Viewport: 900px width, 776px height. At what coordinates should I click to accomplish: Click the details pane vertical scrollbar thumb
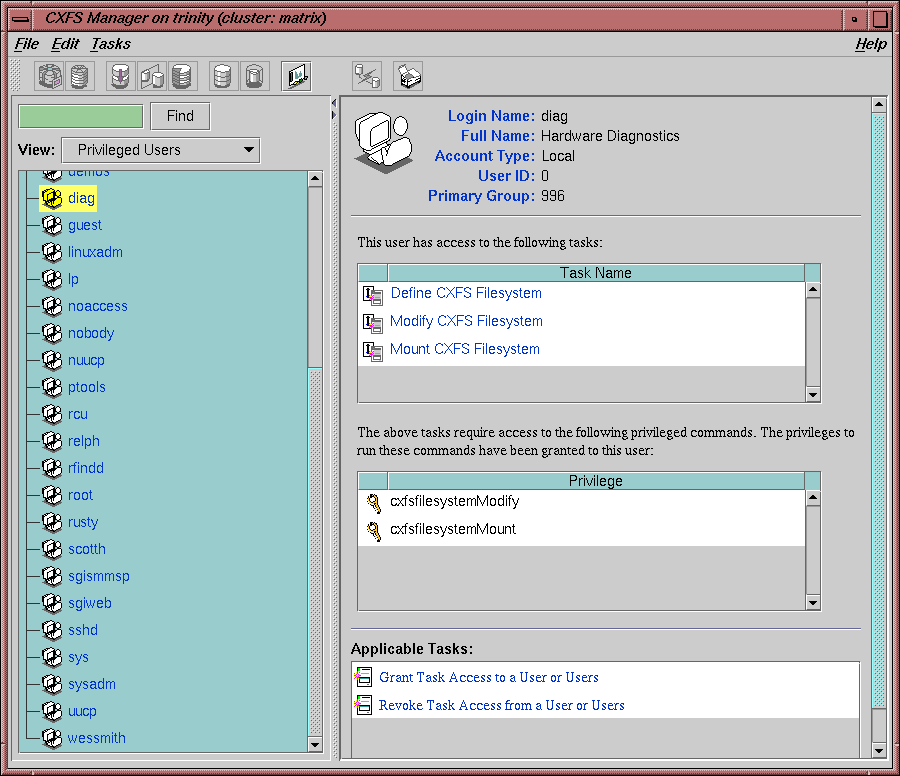point(879,410)
